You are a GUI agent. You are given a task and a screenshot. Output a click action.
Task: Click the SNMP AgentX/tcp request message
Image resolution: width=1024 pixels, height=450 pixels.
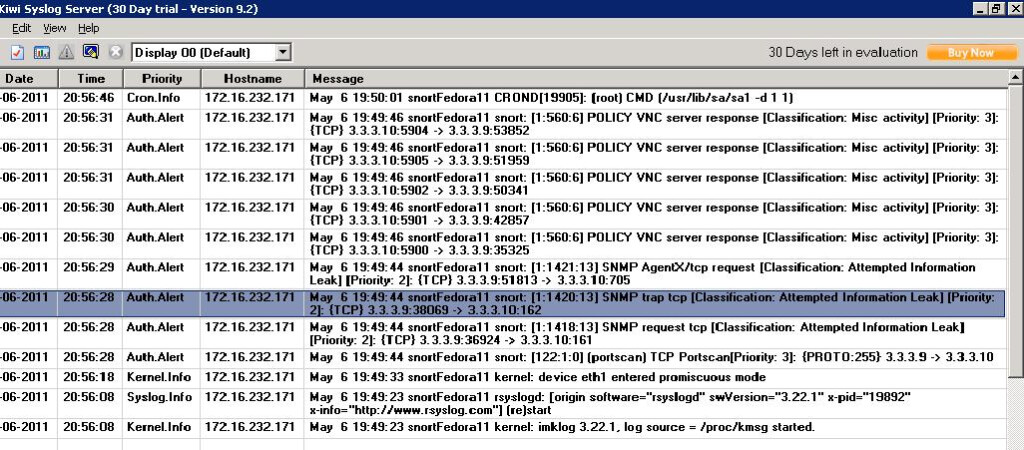point(656,274)
